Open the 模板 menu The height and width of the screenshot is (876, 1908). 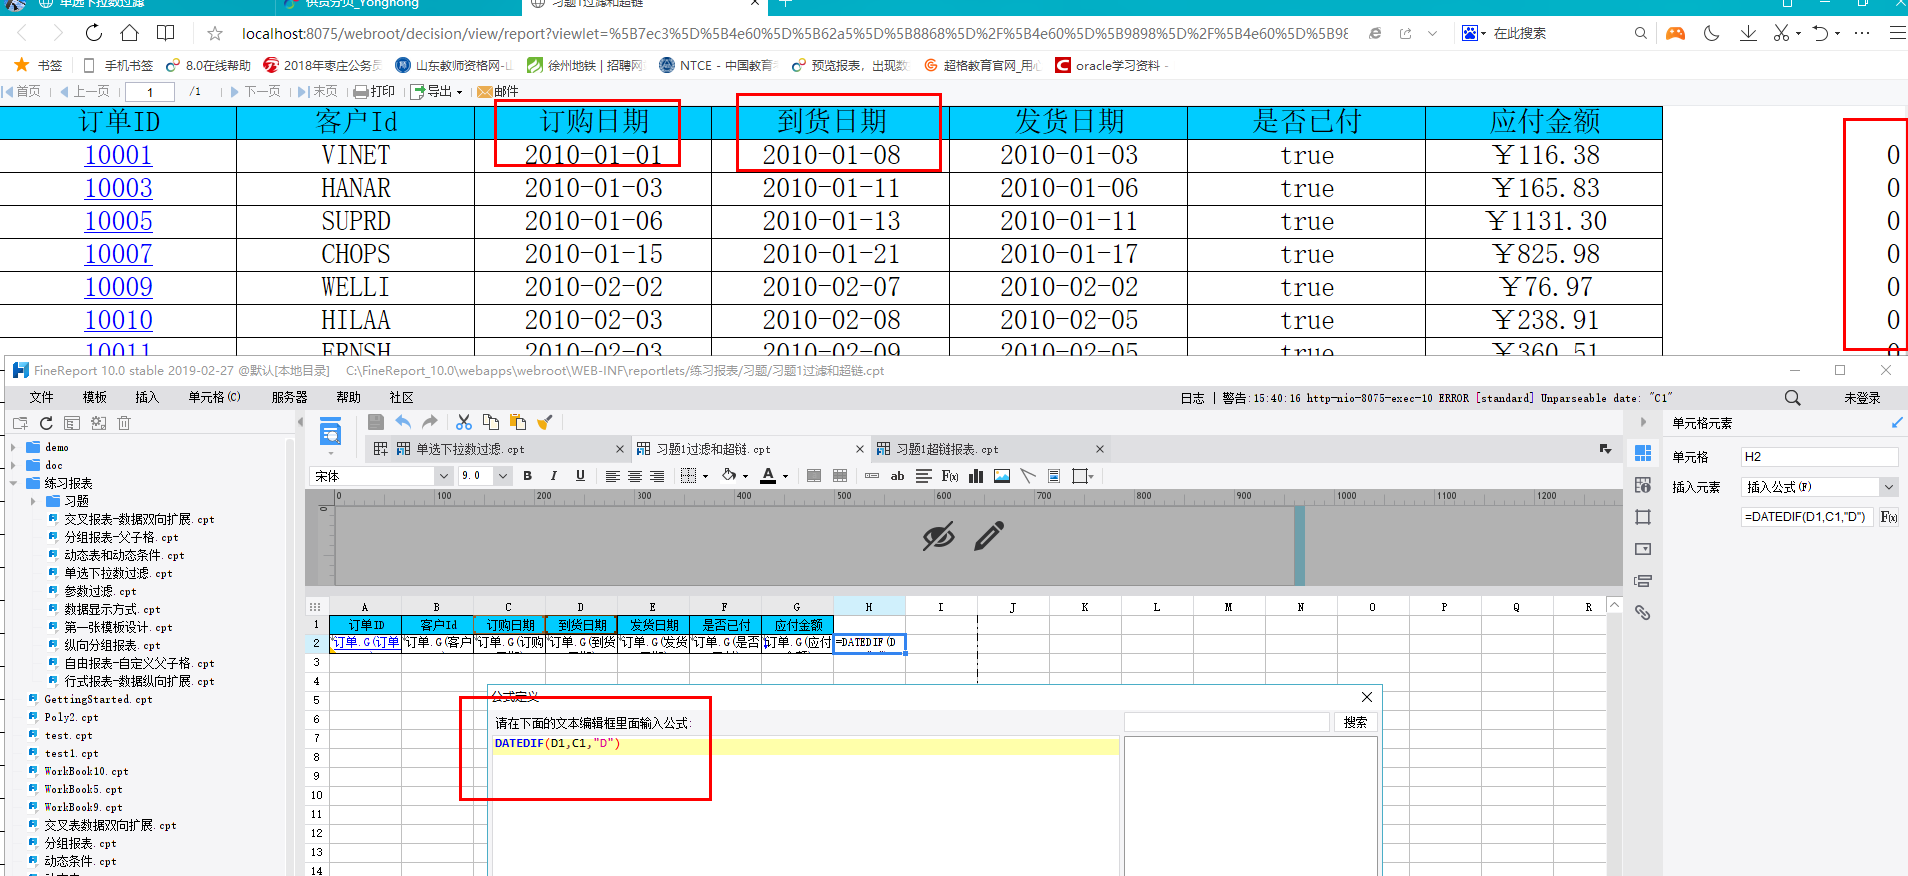click(x=95, y=397)
